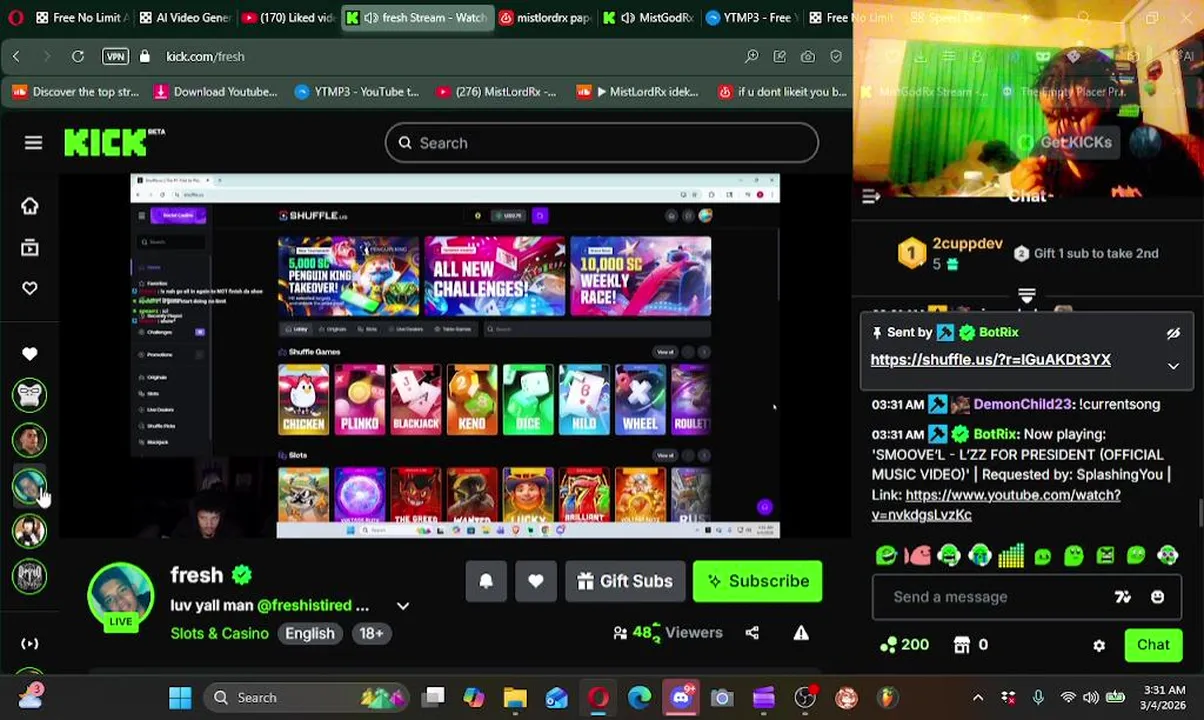This screenshot has height=720, width=1204.
Task: Toggle the VPN badge in address bar
Action: 116,56
